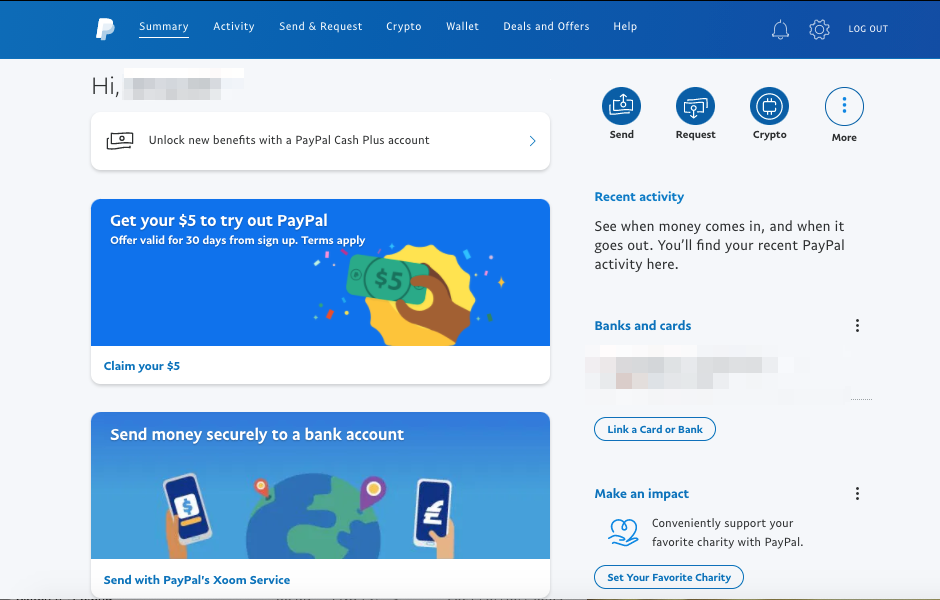
Task: Click the Link a Card or Bank button
Action: (655, 429)
